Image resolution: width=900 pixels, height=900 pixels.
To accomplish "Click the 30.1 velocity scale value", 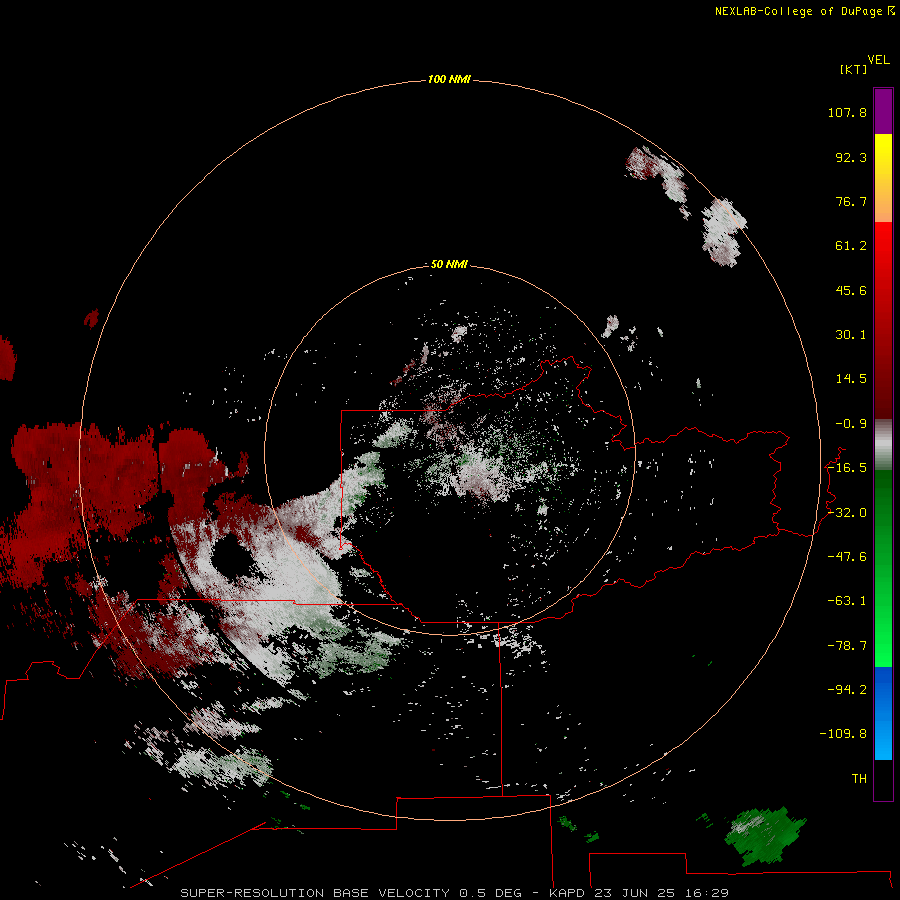I will pyautogui.click(x=851, y=335).
